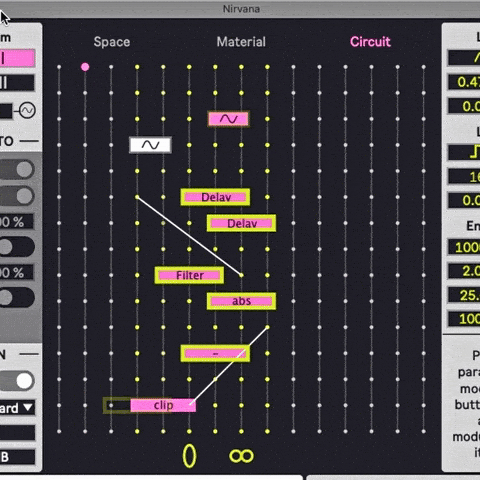Screen dimensions: 480x480
Task: Click the black box below the pink box
Action: (17, 83)
